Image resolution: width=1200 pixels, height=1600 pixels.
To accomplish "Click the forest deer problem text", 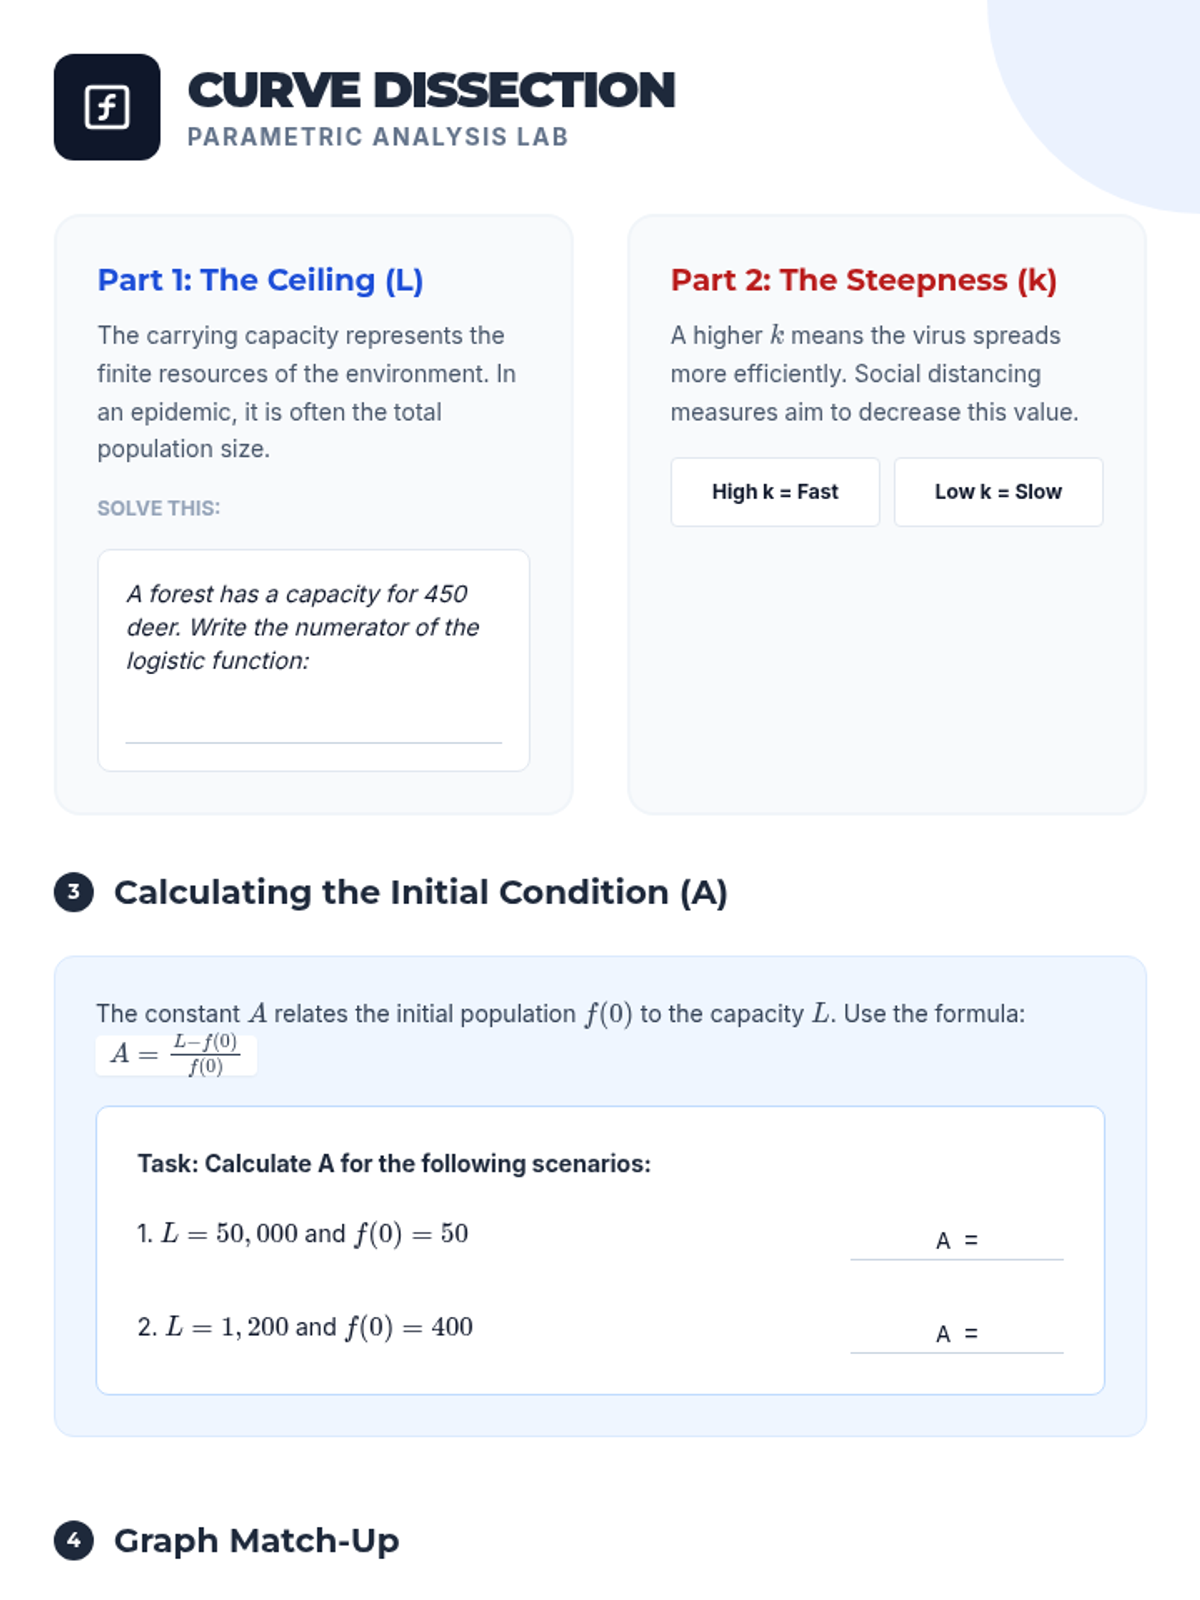I will (303, 627).
